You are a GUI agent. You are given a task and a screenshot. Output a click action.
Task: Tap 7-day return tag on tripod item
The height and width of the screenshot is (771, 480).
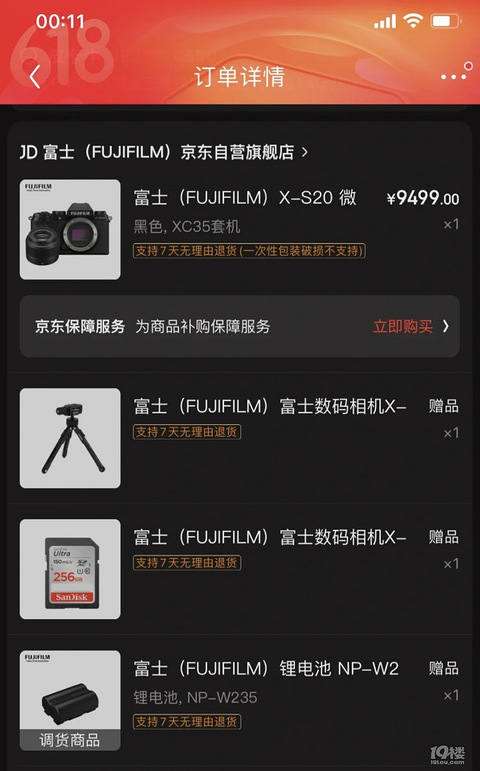(x=187, y=432)
